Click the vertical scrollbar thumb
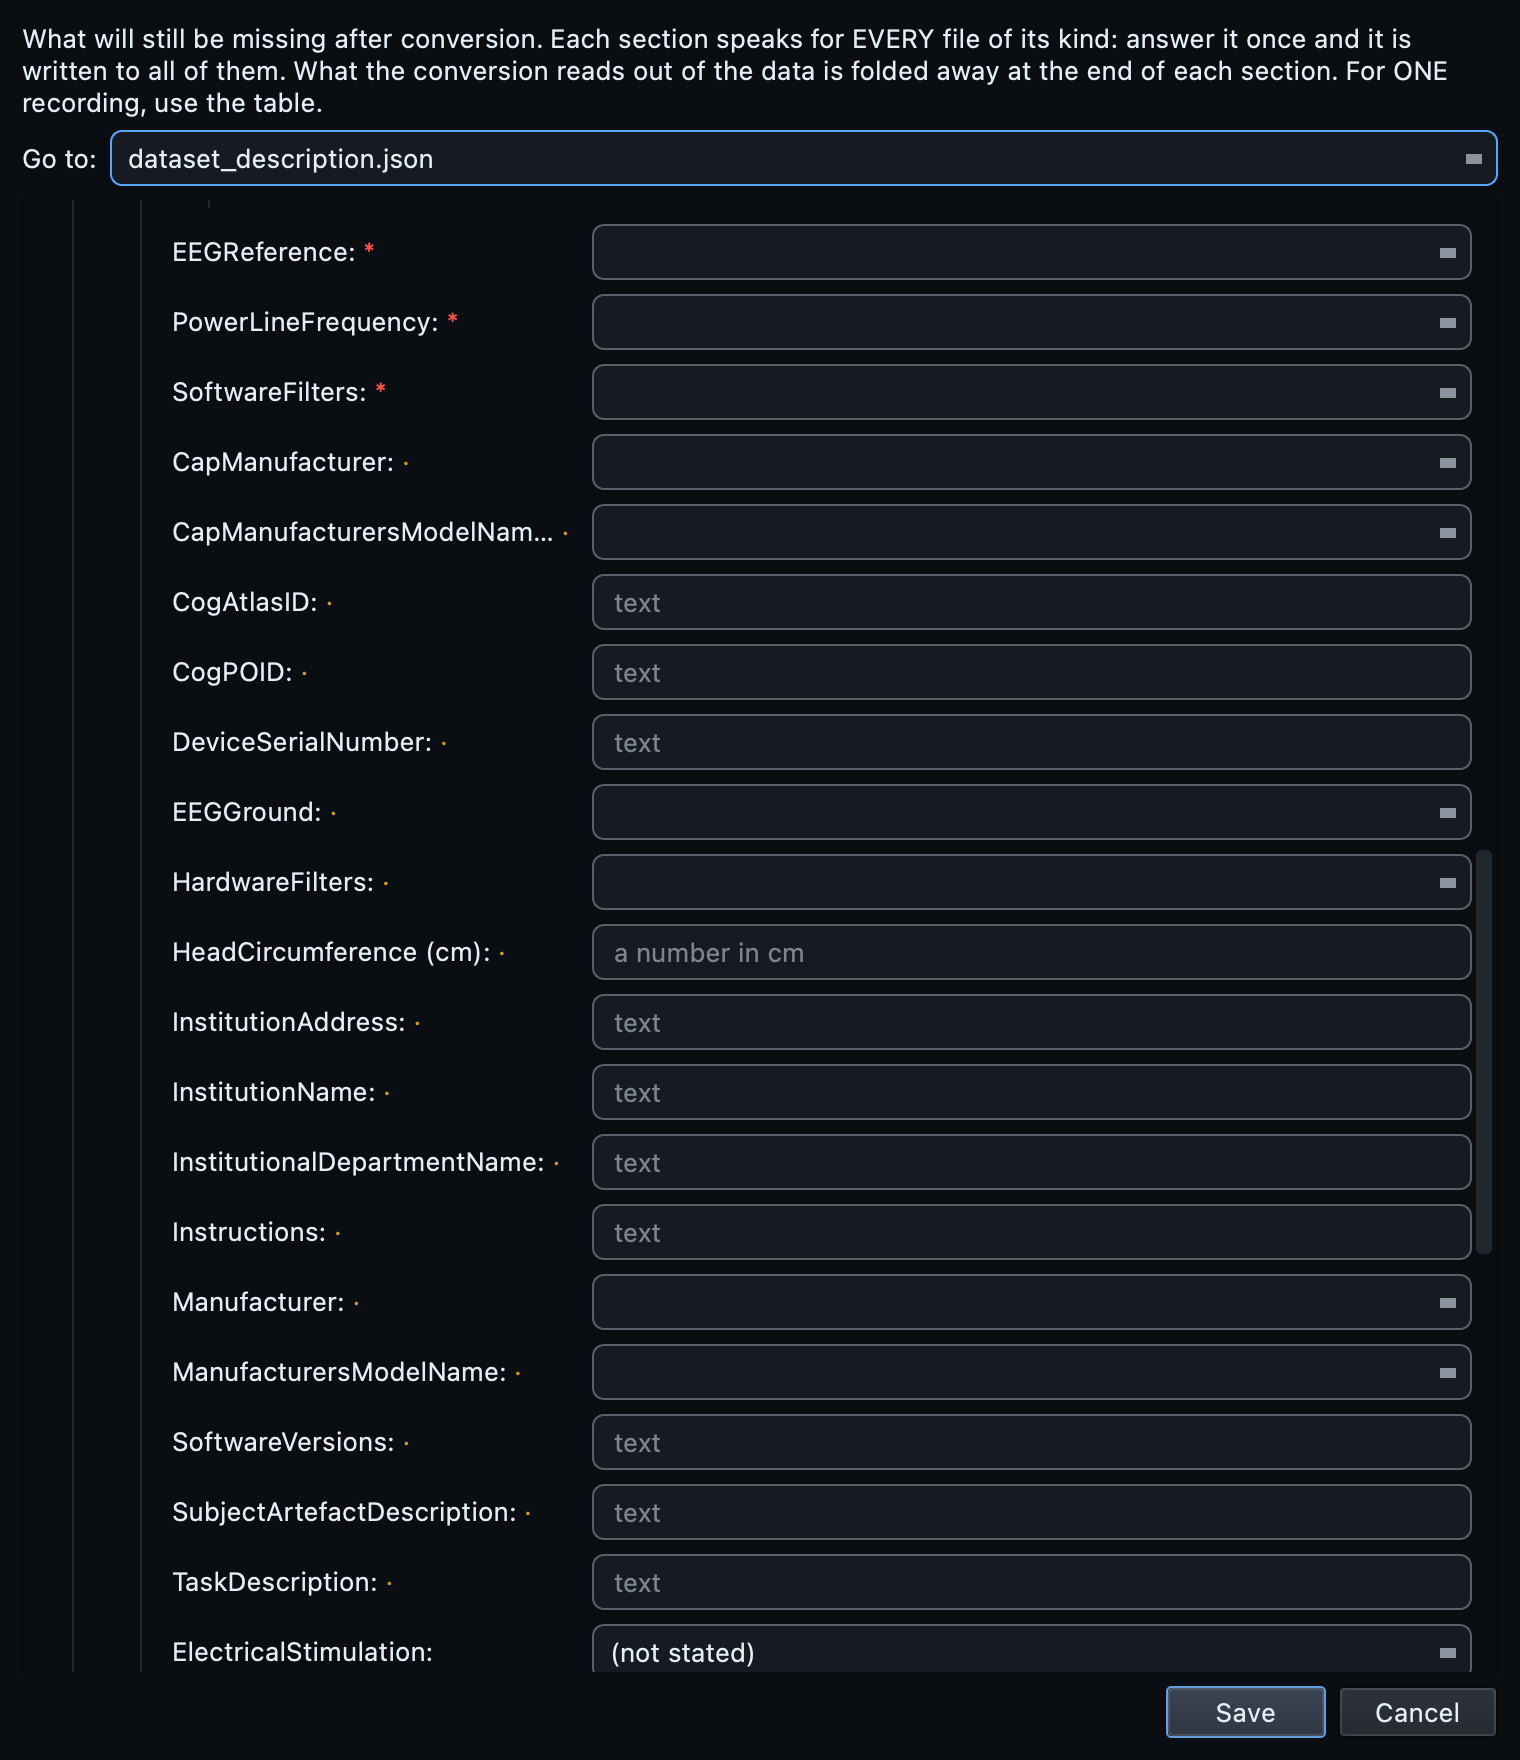 (x=1484, y=1052)
